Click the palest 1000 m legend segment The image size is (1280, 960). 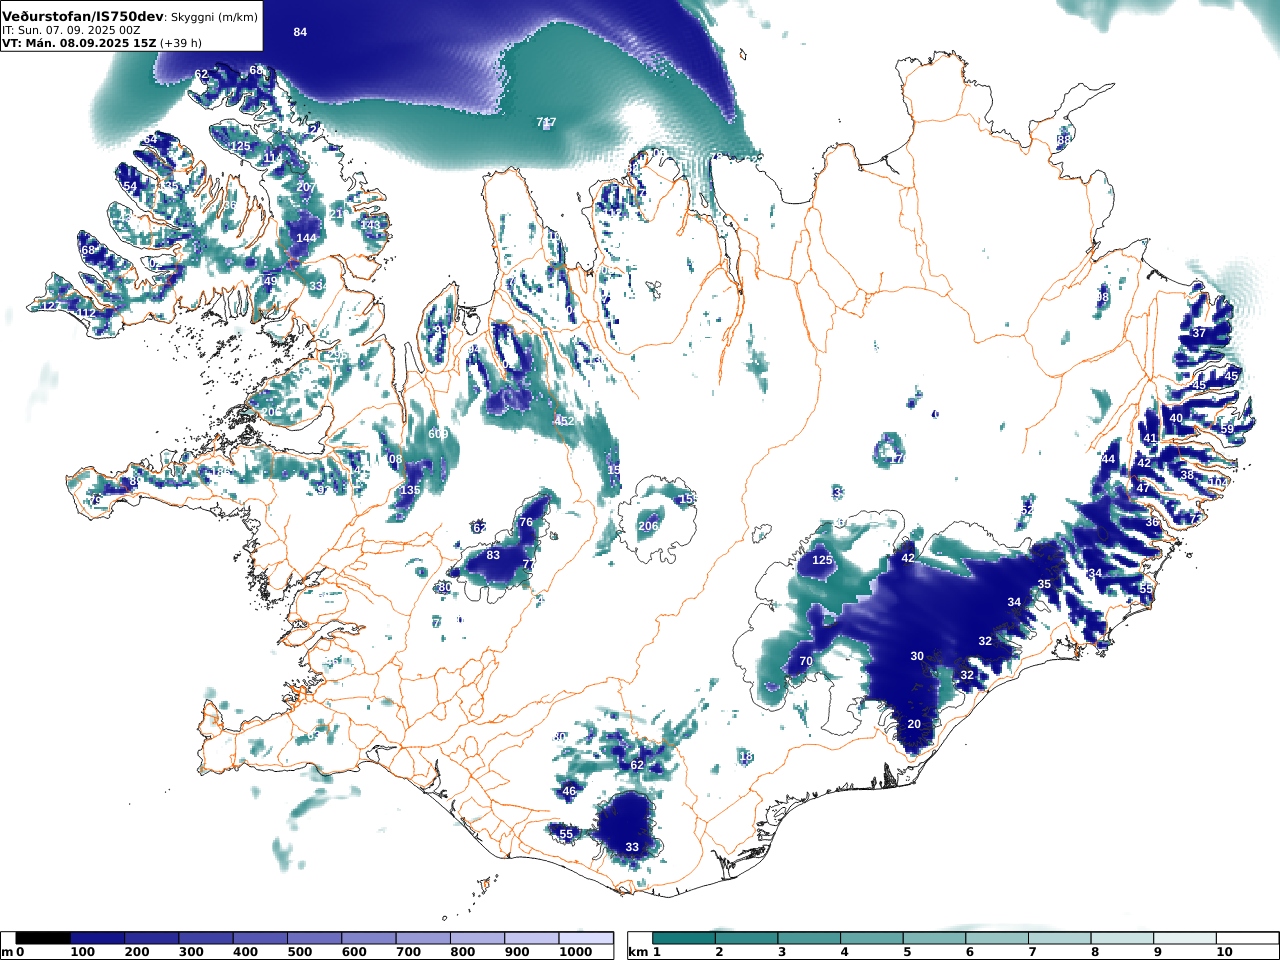tap(586, 938)
